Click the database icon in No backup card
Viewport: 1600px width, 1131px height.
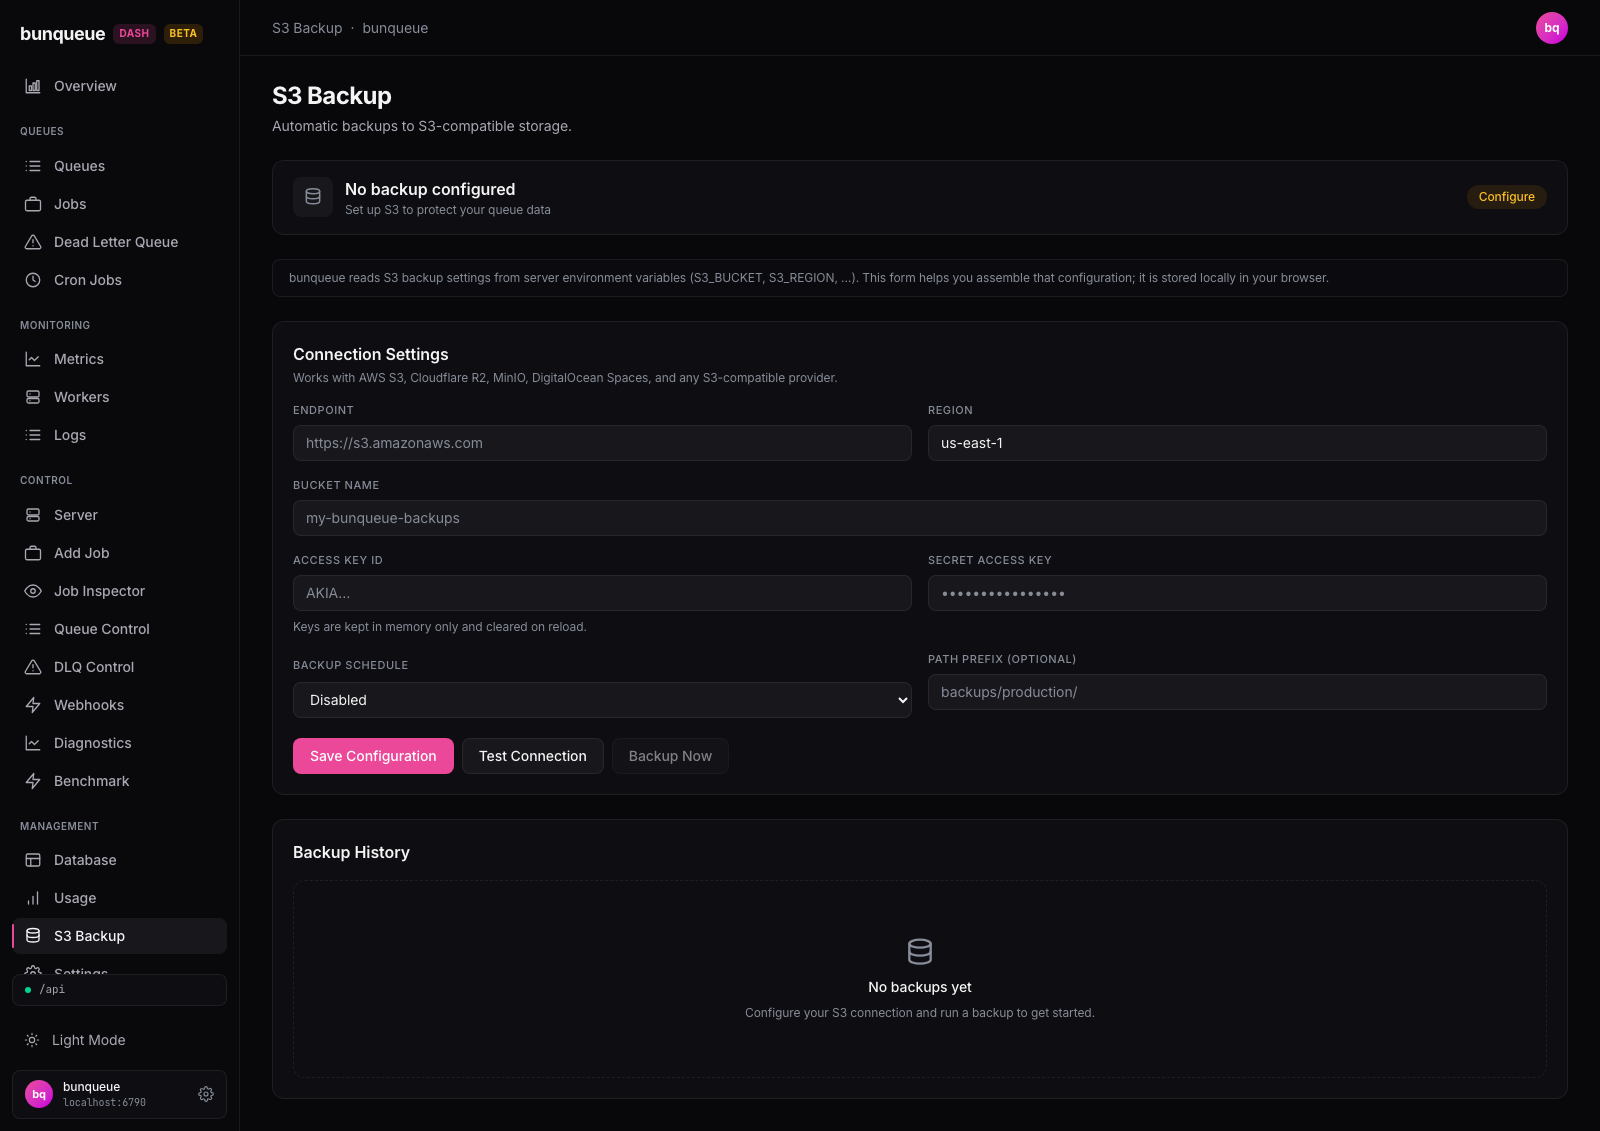point(313,197)
